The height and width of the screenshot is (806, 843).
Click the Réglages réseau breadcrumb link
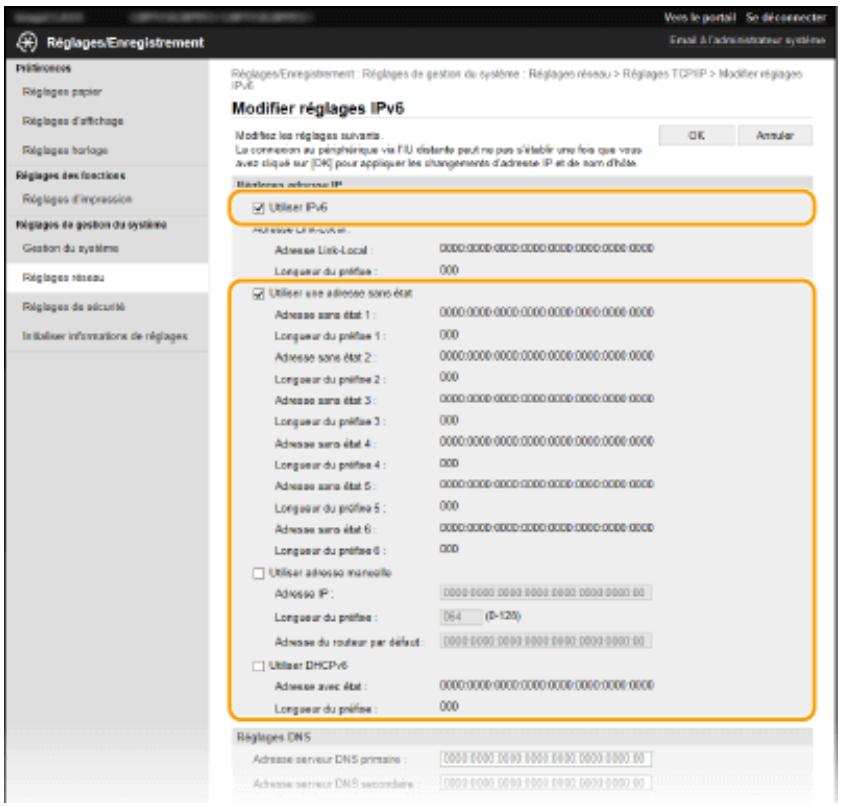click(570, 74)
